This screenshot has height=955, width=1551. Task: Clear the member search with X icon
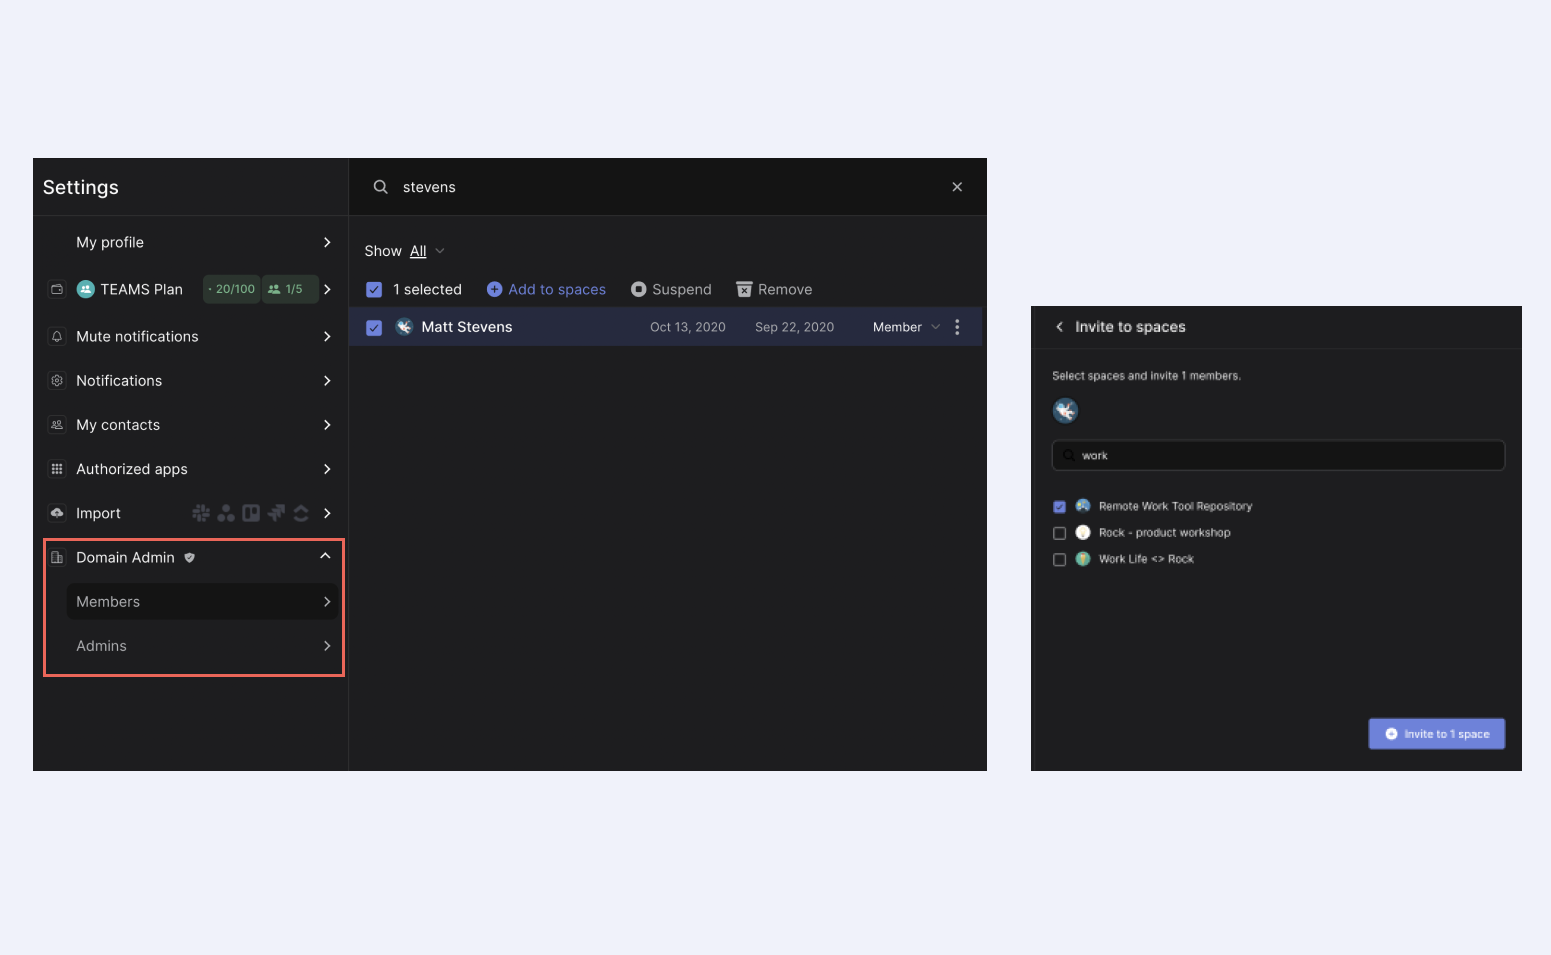click(957, 187)
